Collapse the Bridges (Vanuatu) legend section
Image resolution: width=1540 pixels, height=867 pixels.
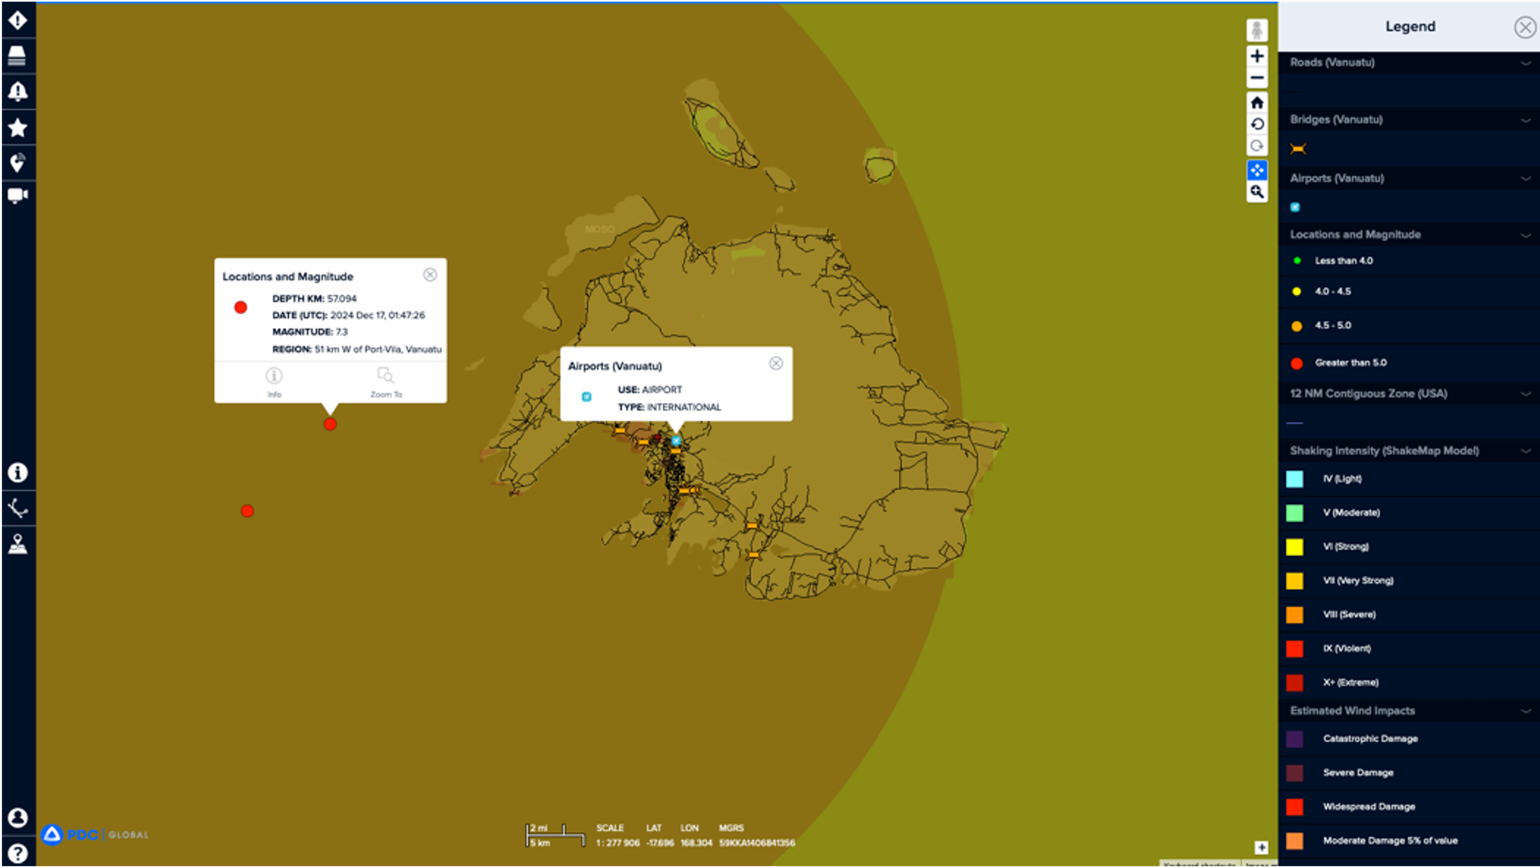pyautogui.click(x=1525, y=120)
